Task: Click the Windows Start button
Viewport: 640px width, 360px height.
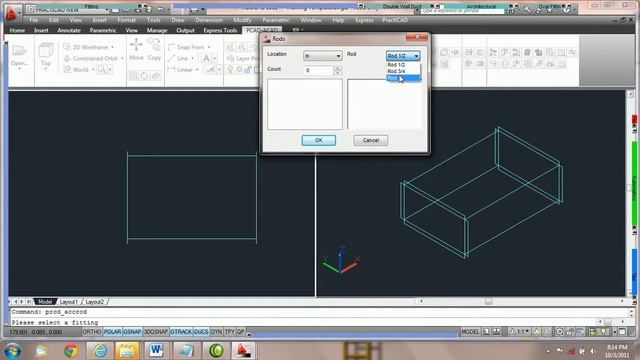Action: pos(13,350)
